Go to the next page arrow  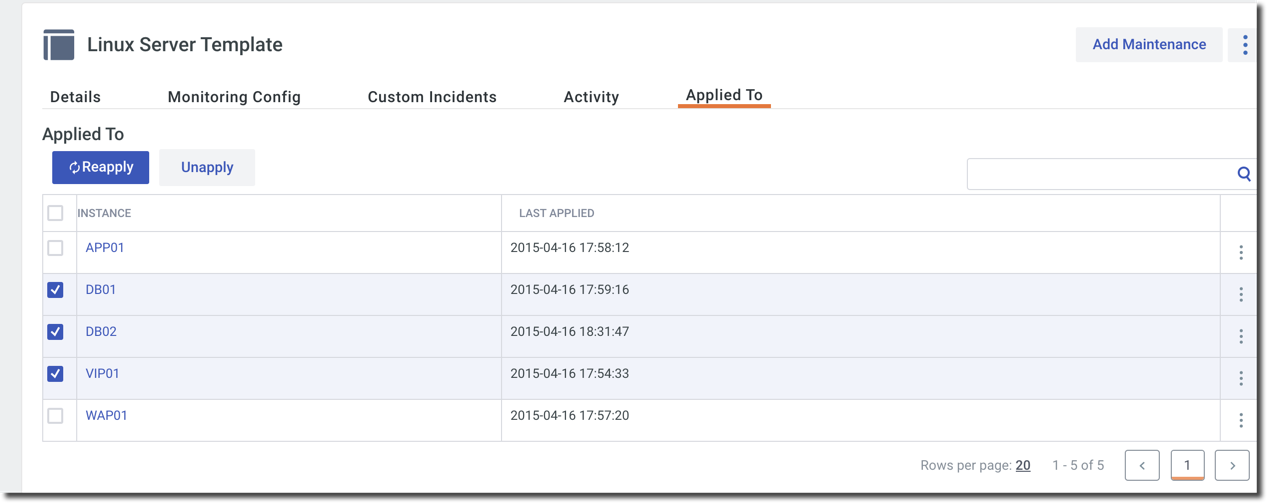(x=1232, y=465)
